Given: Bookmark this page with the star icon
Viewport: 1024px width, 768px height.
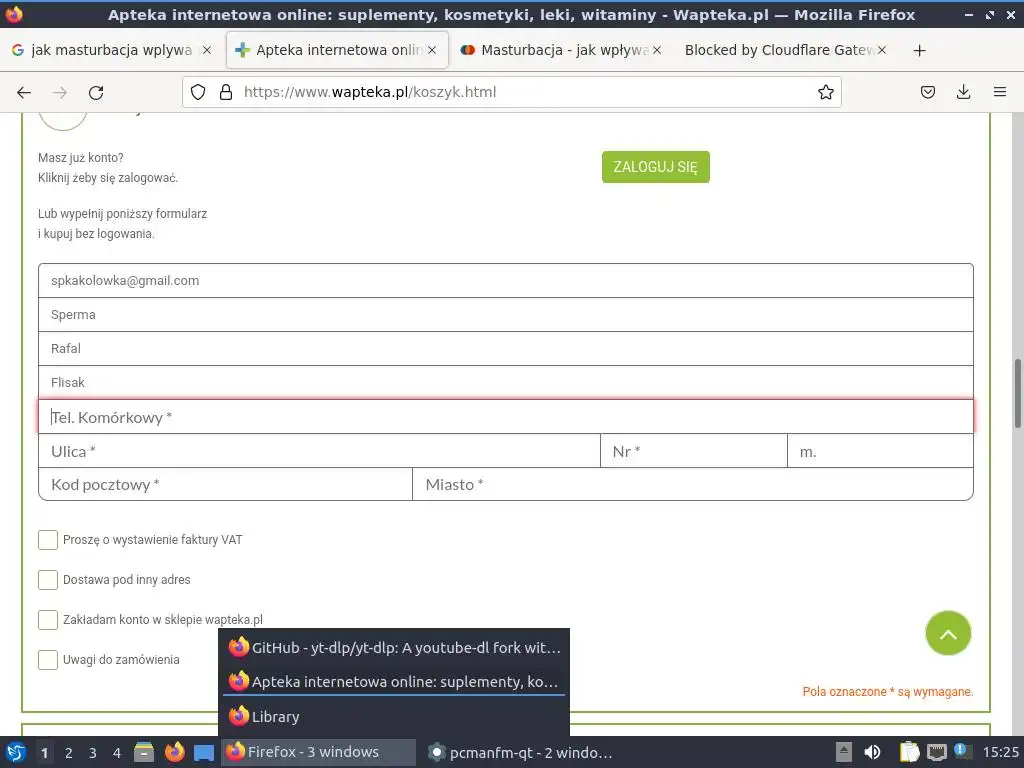Looking at the screenshot, I should pyautogui.click(x=825, y=92).
